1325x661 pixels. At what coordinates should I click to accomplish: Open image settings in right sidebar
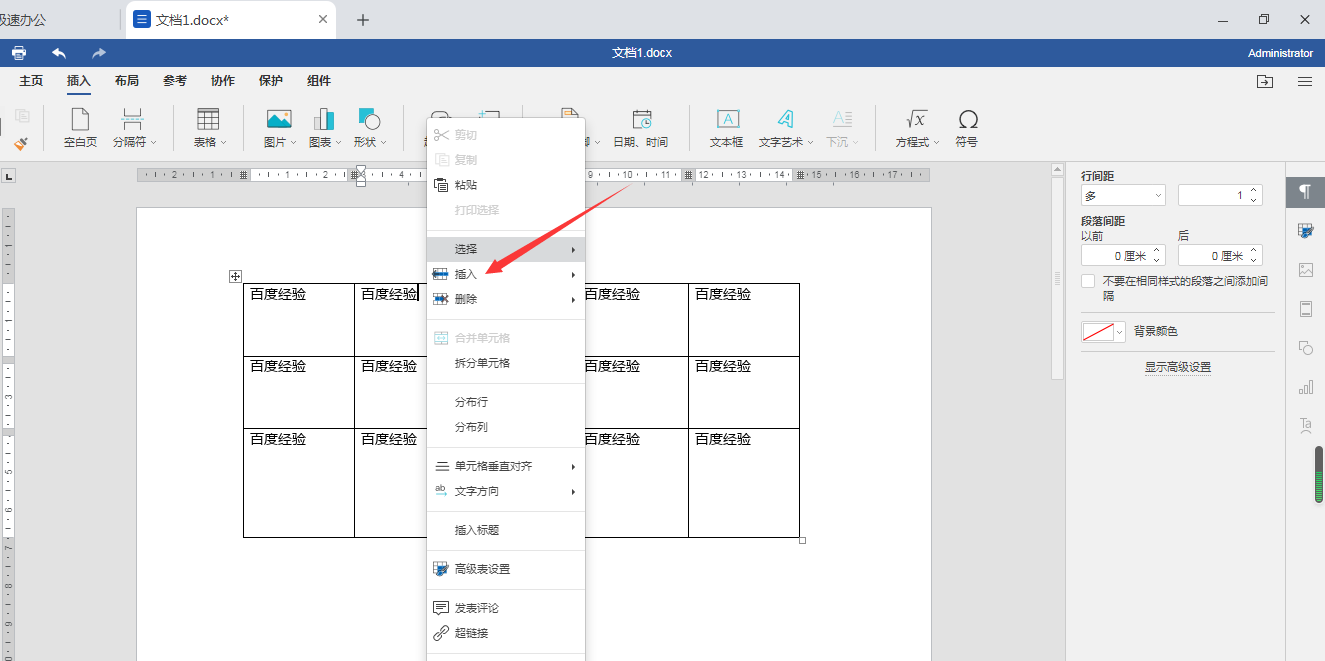click(1305, 269)
